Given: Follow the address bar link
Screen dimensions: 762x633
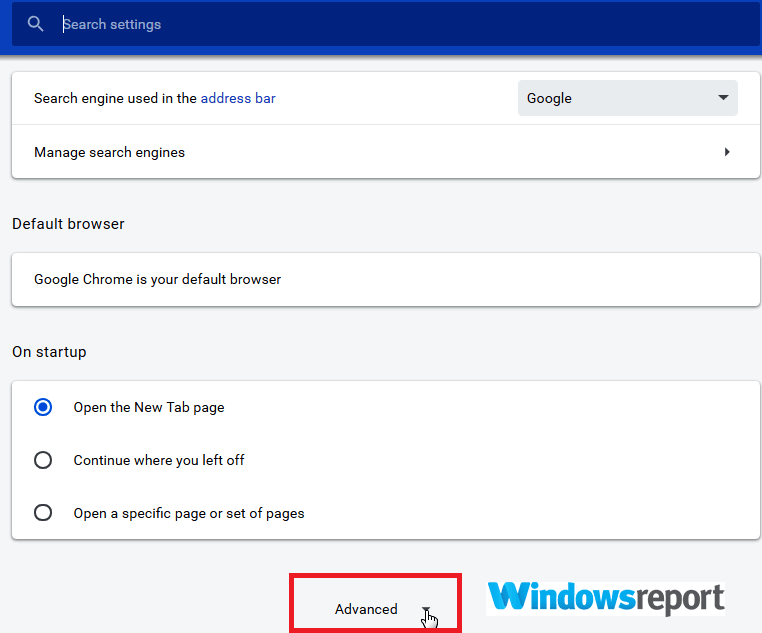Looking at the screenshot, I should pos(238,98).
